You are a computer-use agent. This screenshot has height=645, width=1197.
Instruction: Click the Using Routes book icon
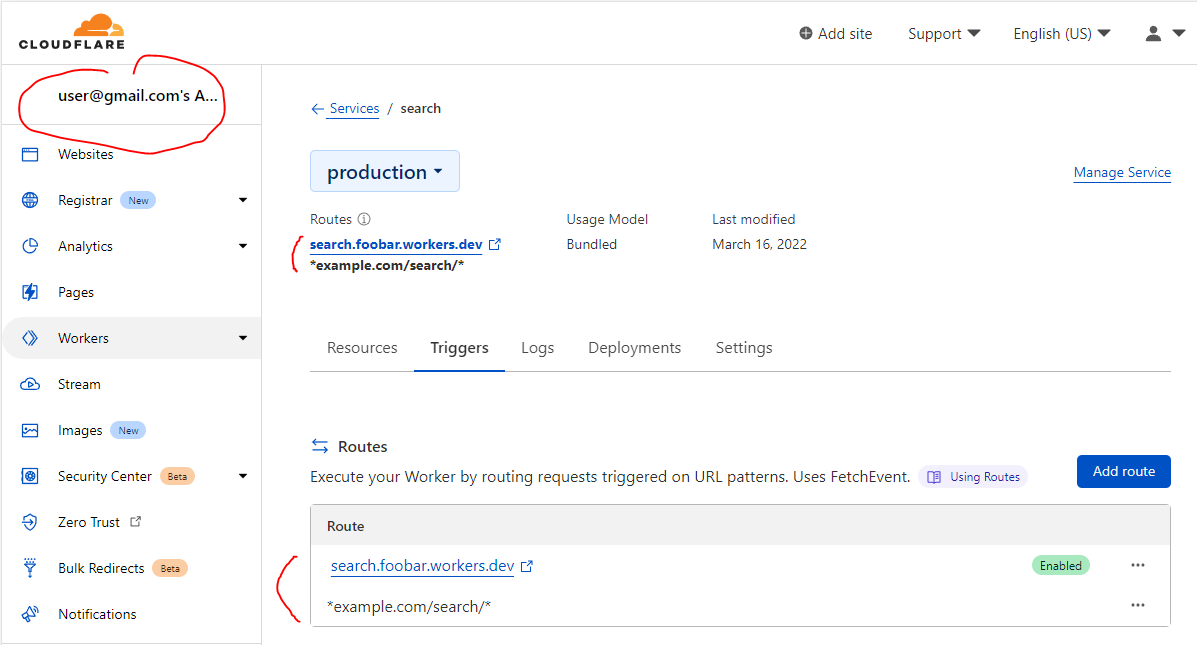point(934,477)
